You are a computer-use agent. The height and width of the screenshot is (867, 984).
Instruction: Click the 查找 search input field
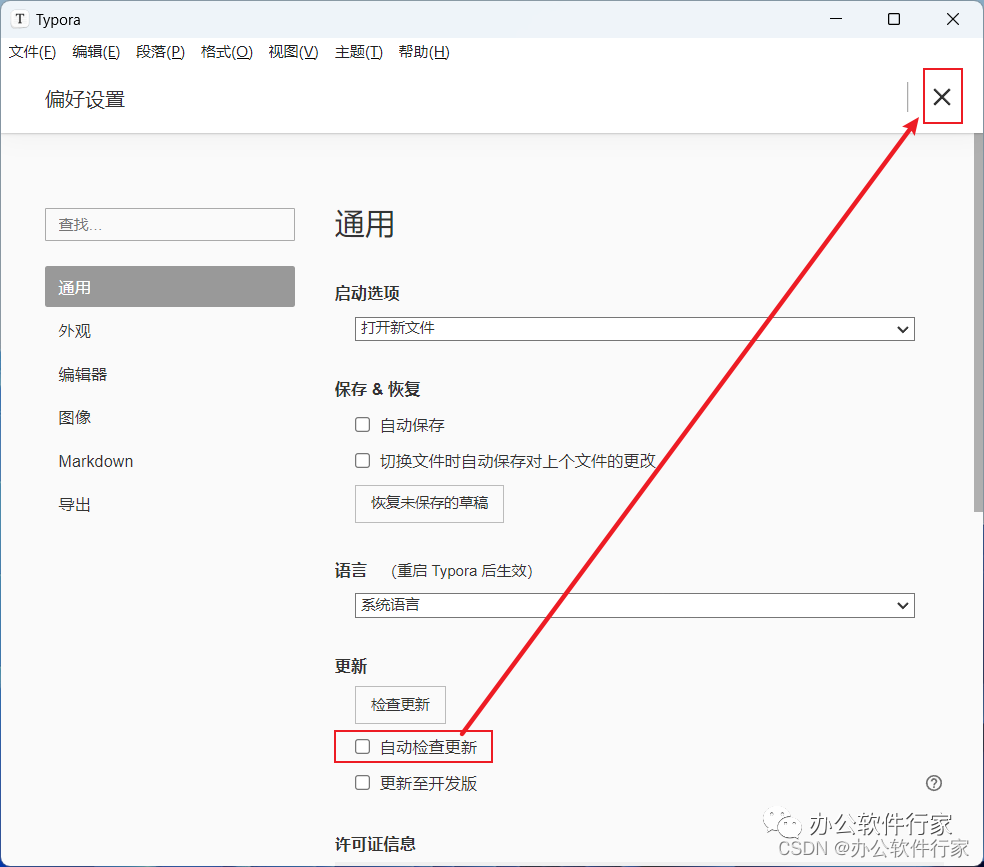coord(169,225)
